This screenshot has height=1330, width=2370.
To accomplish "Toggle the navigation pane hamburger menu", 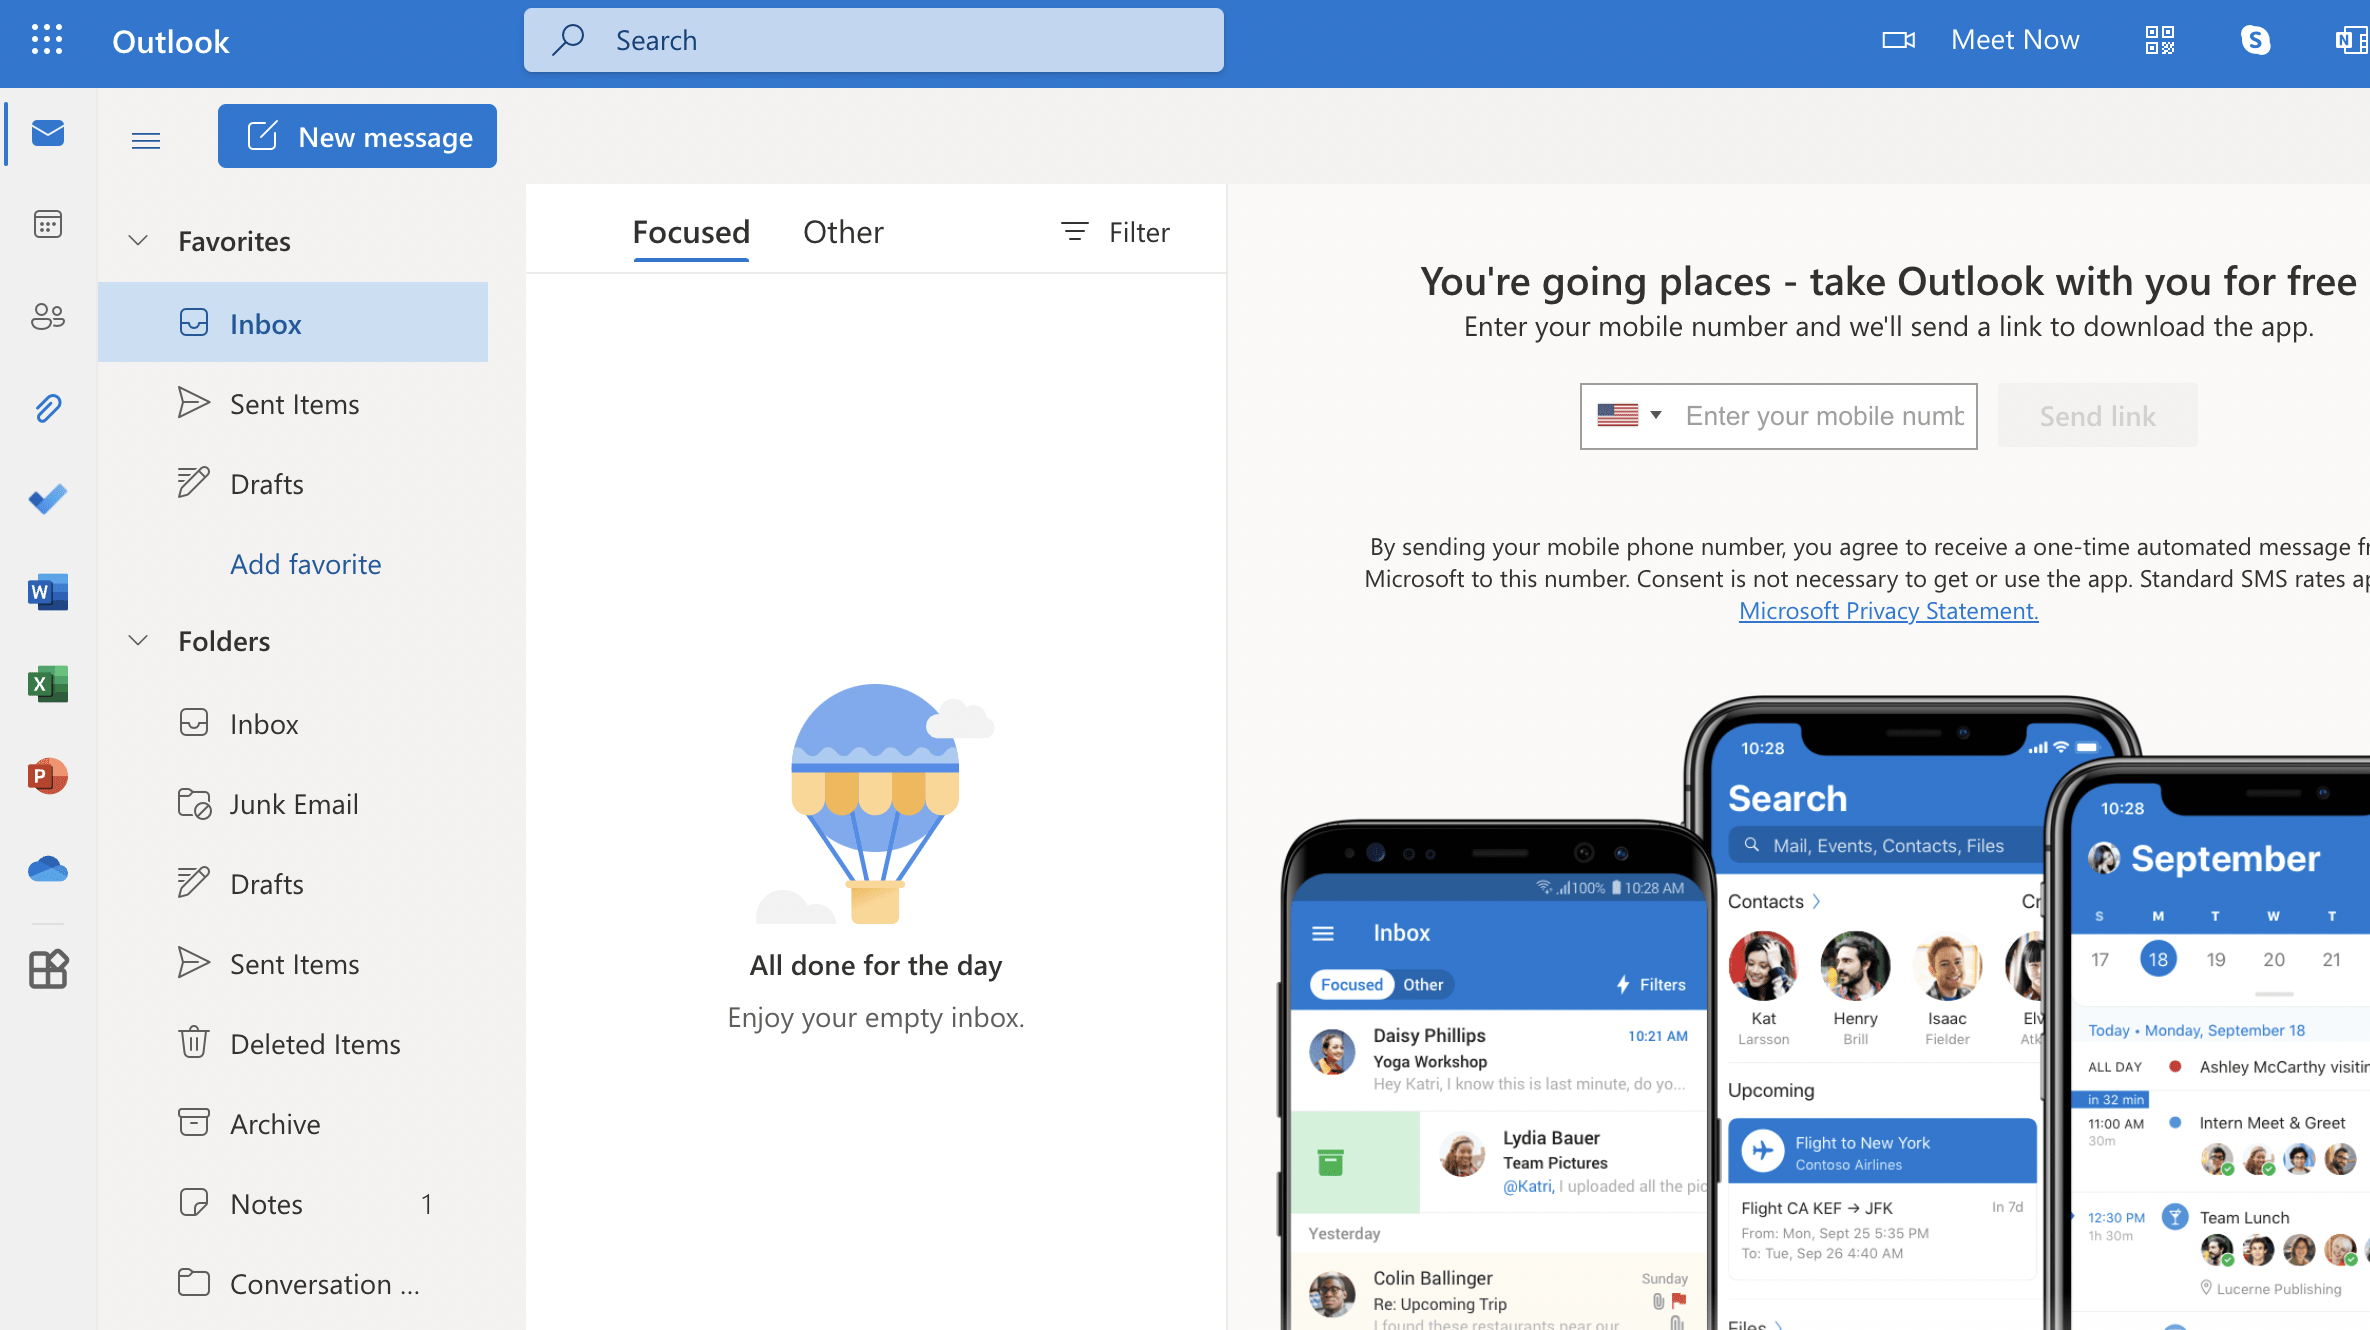I will tap(146, 140).
